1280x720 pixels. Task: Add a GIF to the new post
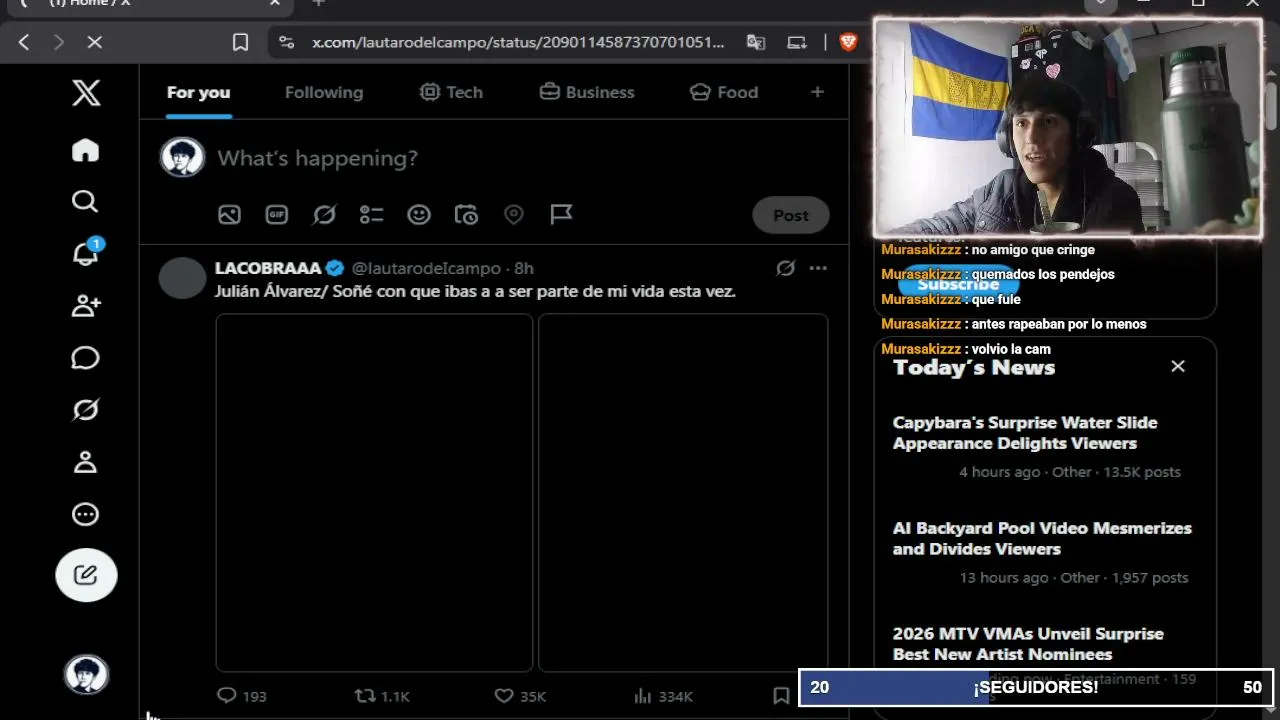[276, 214]
